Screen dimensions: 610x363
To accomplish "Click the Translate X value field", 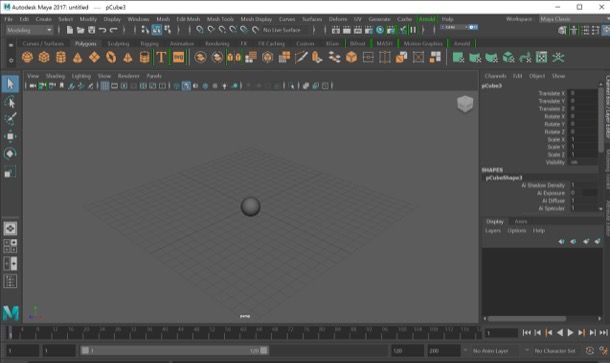I will pyautogui.click(x=582, y=93).
